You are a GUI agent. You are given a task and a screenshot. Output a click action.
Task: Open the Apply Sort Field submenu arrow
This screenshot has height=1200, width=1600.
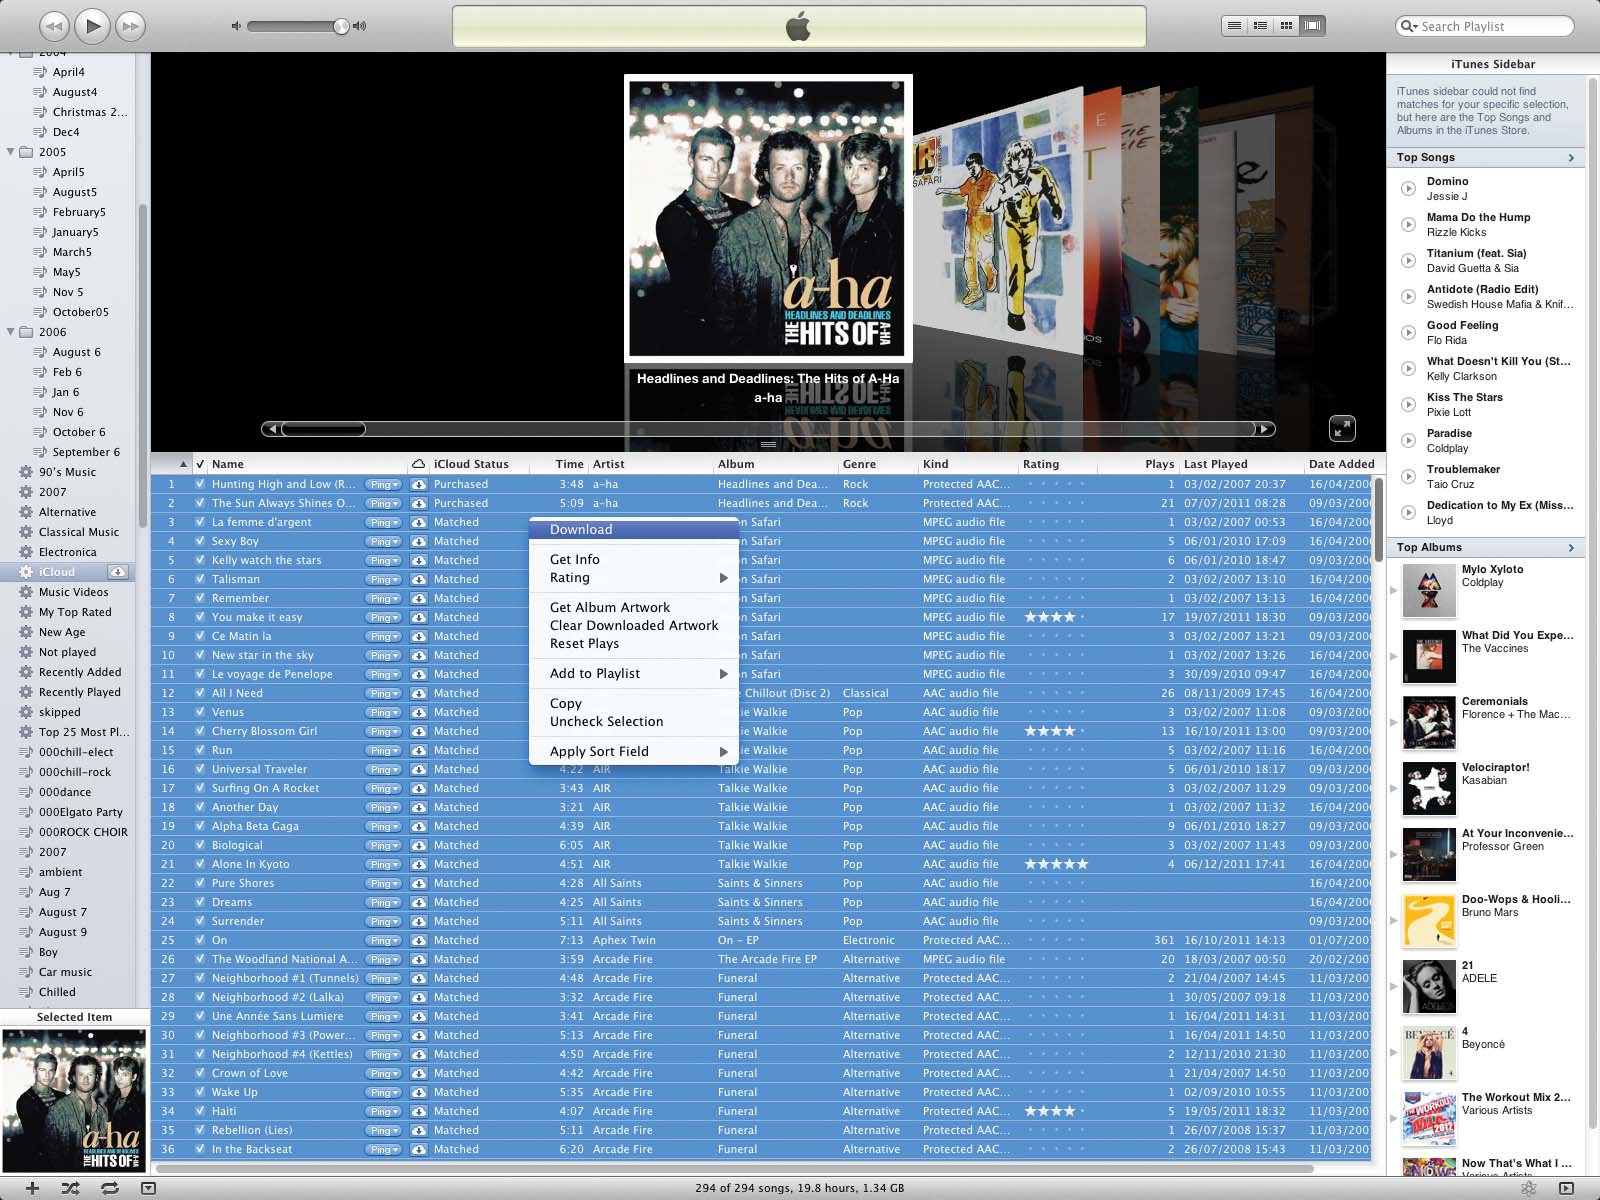point(723,752)
